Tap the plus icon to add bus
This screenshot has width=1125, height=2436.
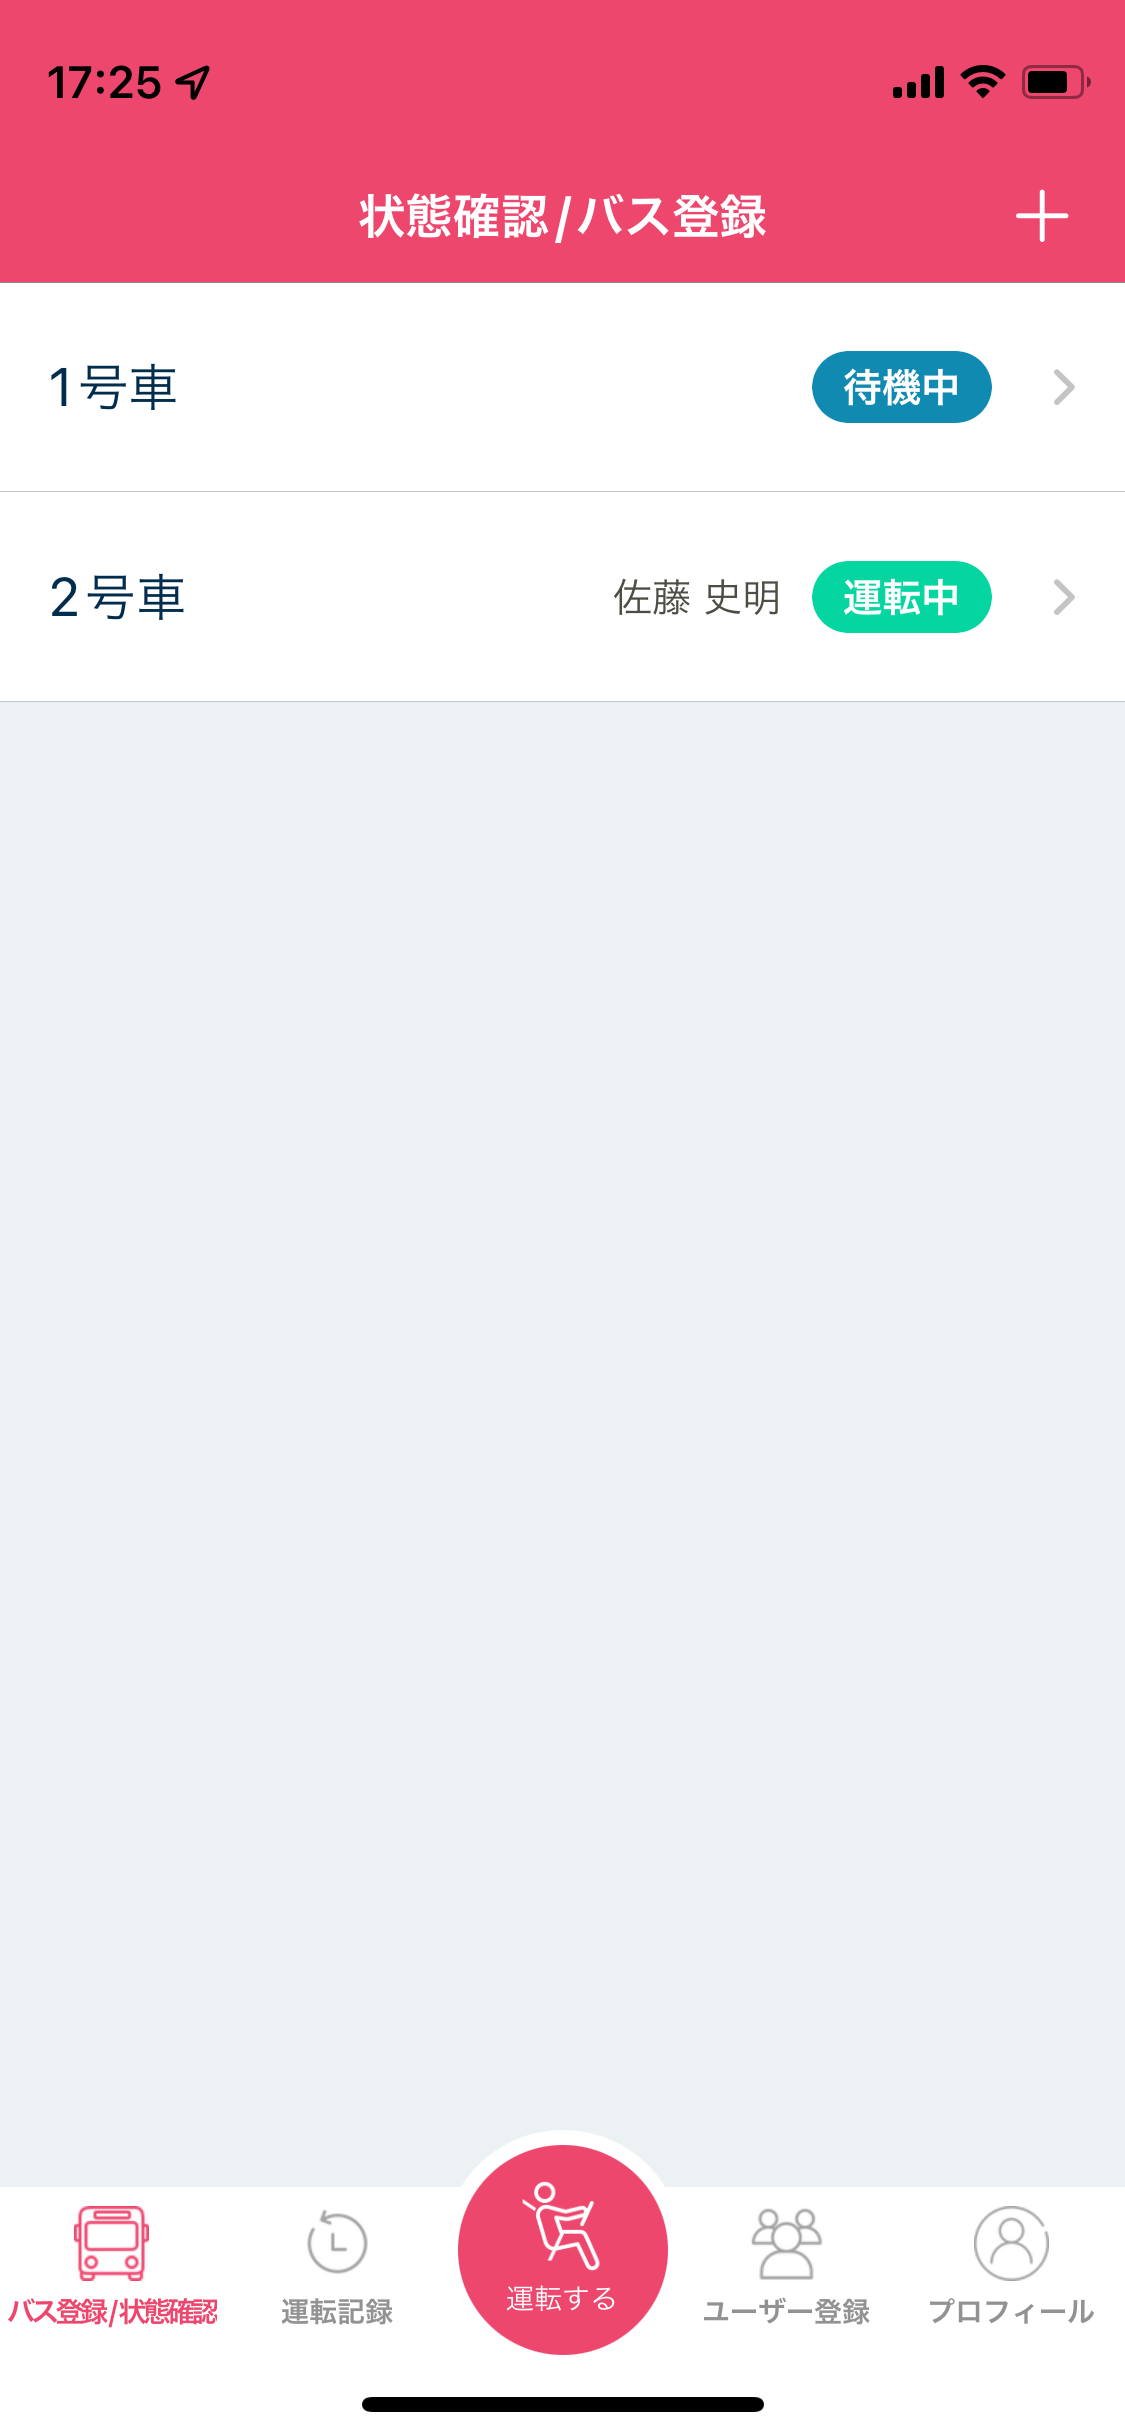[1041, 216]
